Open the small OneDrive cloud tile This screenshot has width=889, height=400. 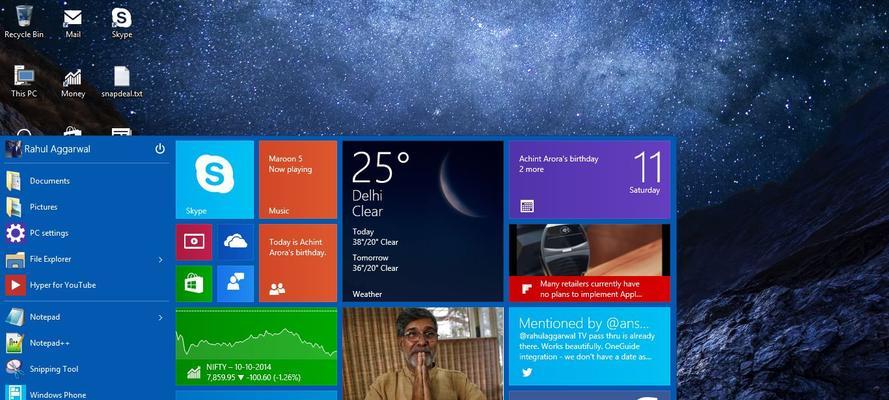tap(235, 242)
